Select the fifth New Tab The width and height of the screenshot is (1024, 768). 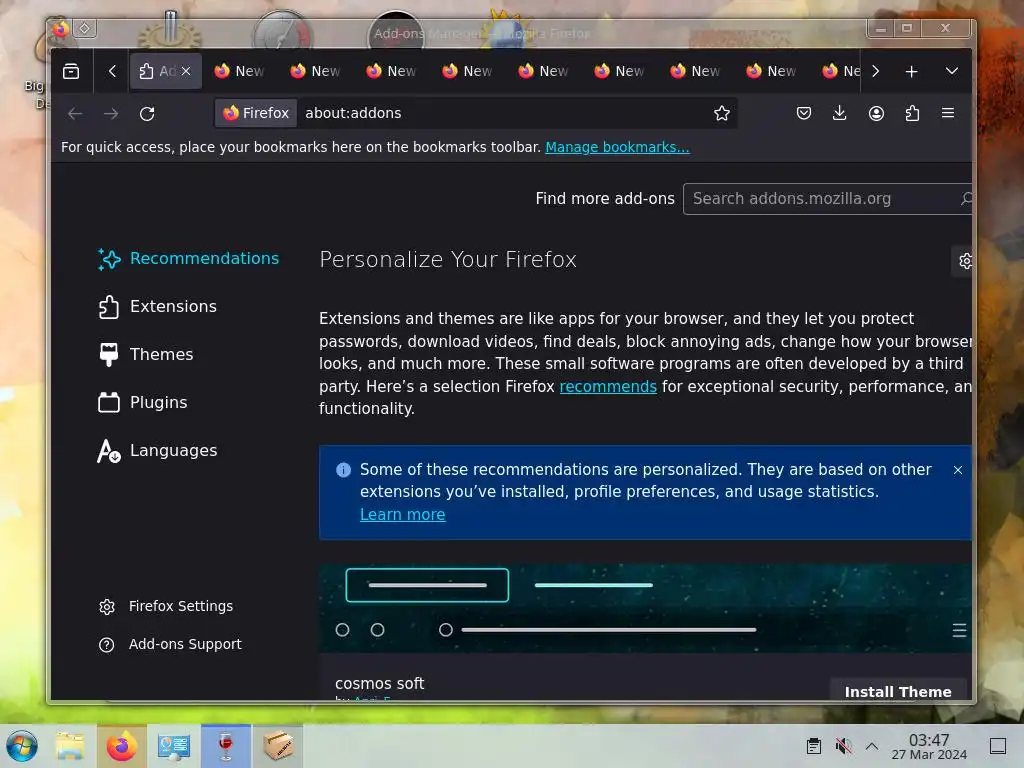tap(543, 71)
